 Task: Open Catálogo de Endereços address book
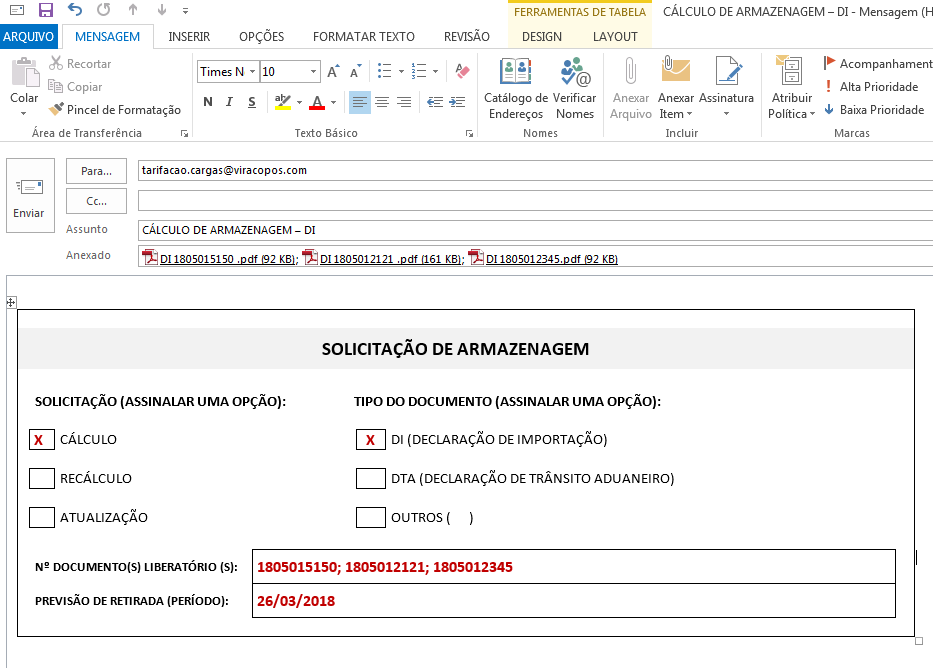516,89
